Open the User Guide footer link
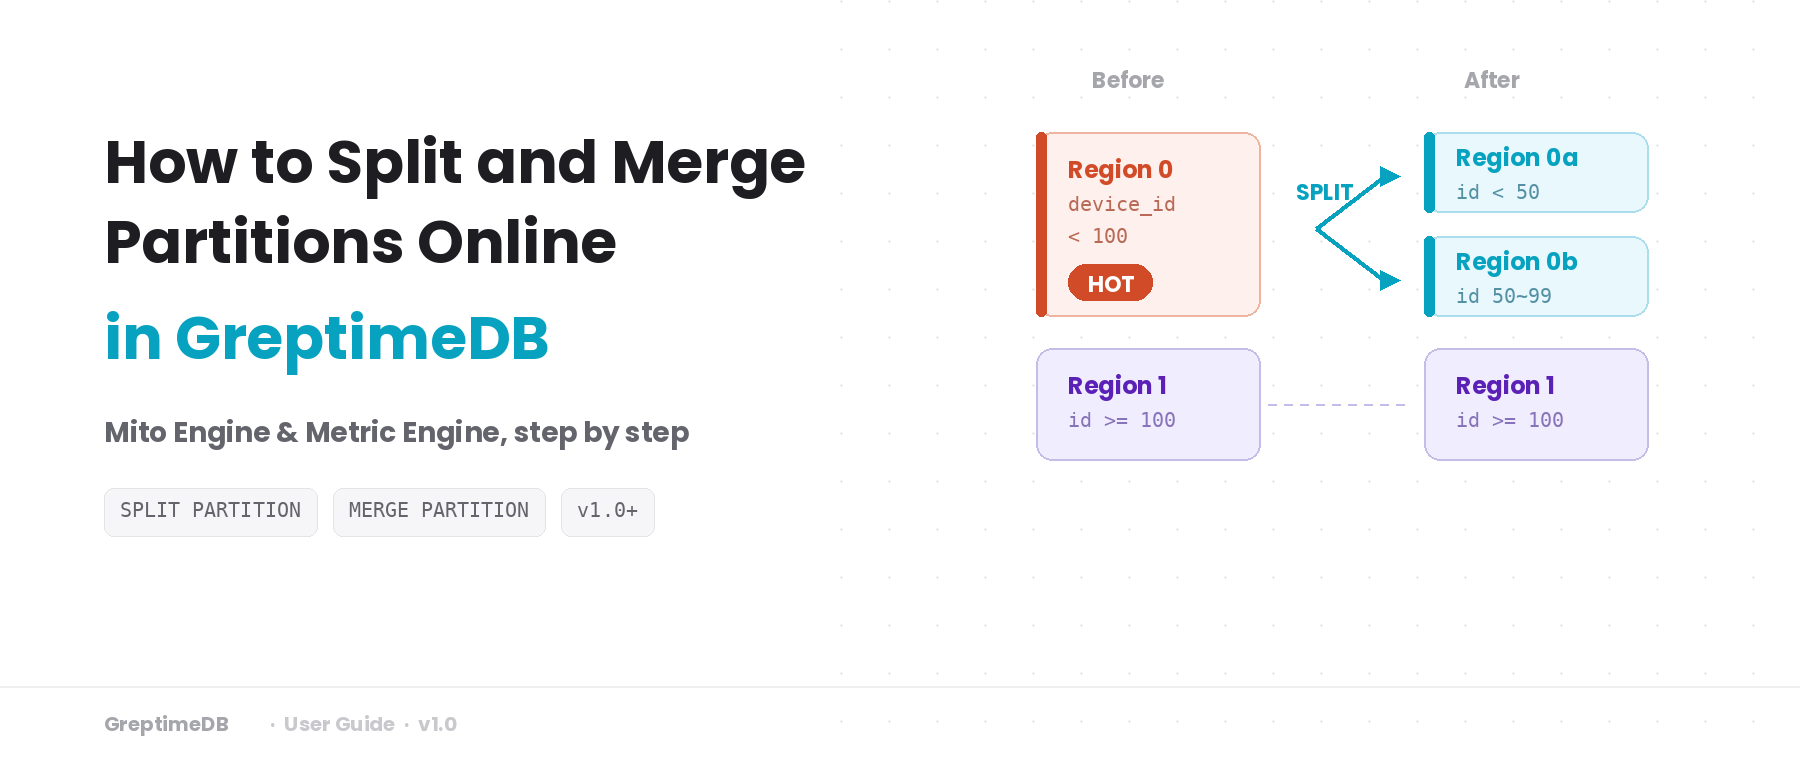 (339, 724)
